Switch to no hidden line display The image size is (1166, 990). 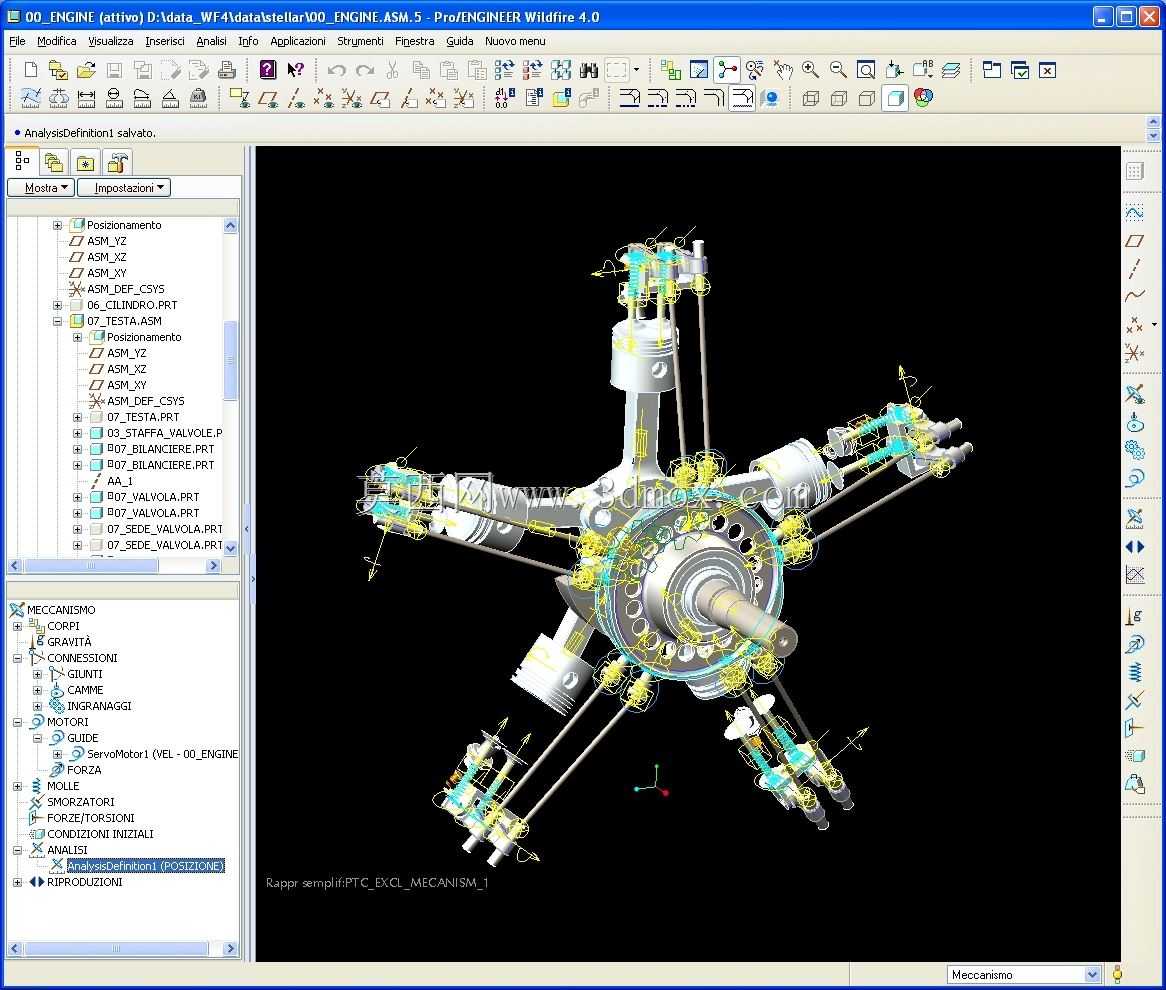[866, 97]
